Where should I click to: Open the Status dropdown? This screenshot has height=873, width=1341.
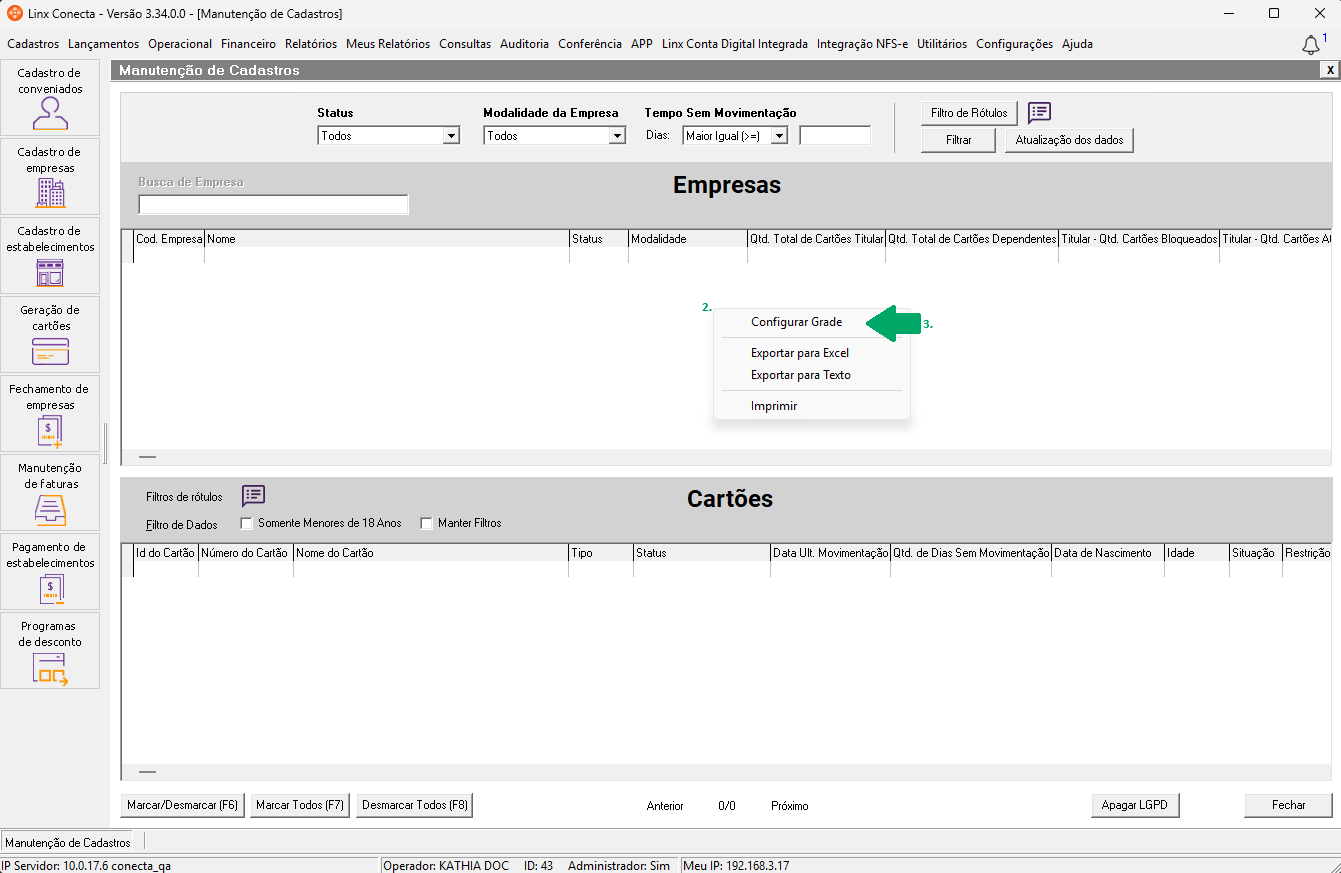coord(451,136)
